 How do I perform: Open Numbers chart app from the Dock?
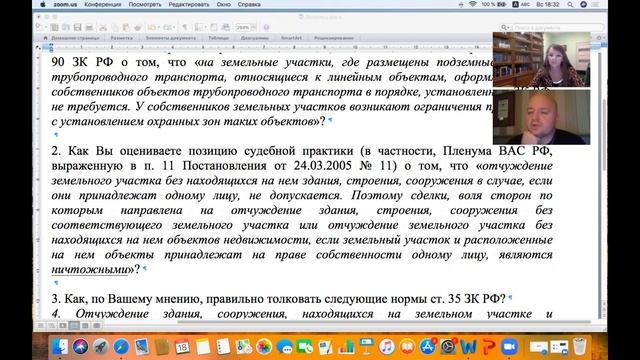click(346, 347)
